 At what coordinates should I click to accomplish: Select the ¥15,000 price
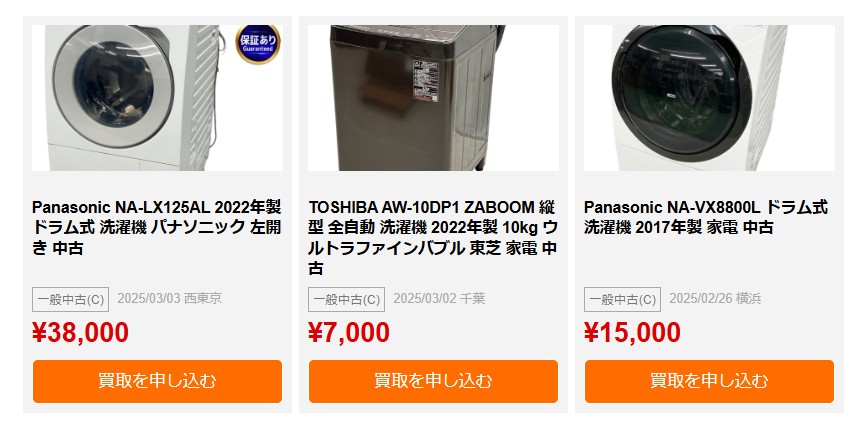(x=633, y=333)
